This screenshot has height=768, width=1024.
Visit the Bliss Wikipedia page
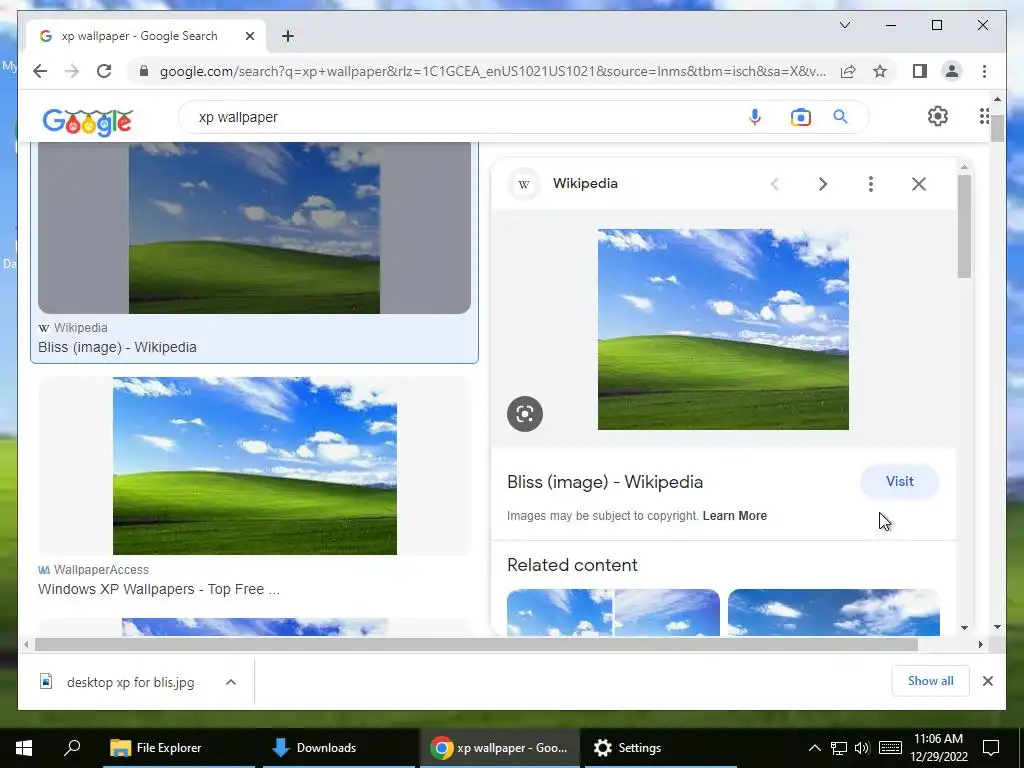pos(899,482)
